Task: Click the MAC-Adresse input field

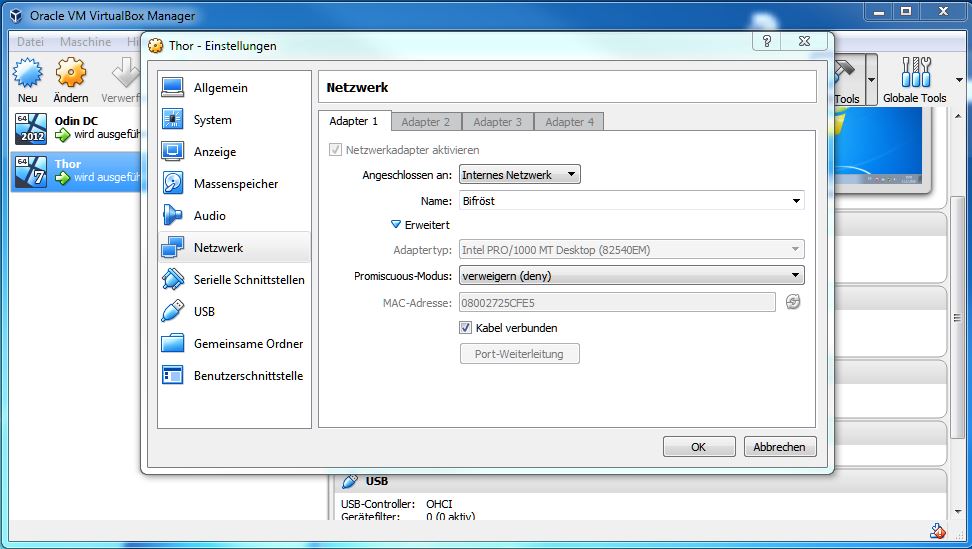Action: 617,302
